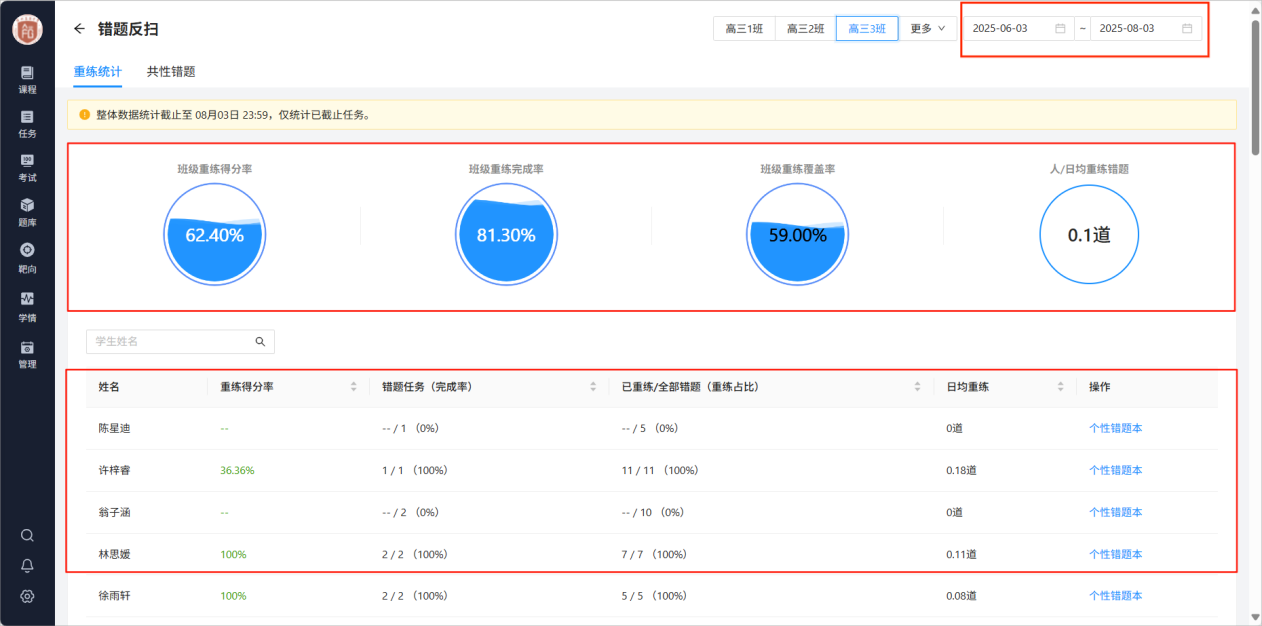Open the 考试 sidebar section
Viewport: 1262px width, 626px height.
point(27,167)
